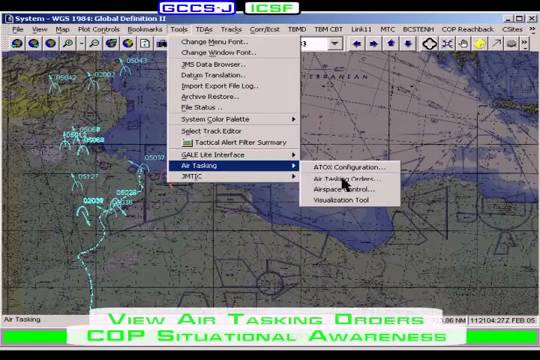Expand System Color Palette submenu
Image resolution: width=540 pixels, height=360 pixels.
click(234, 119)
